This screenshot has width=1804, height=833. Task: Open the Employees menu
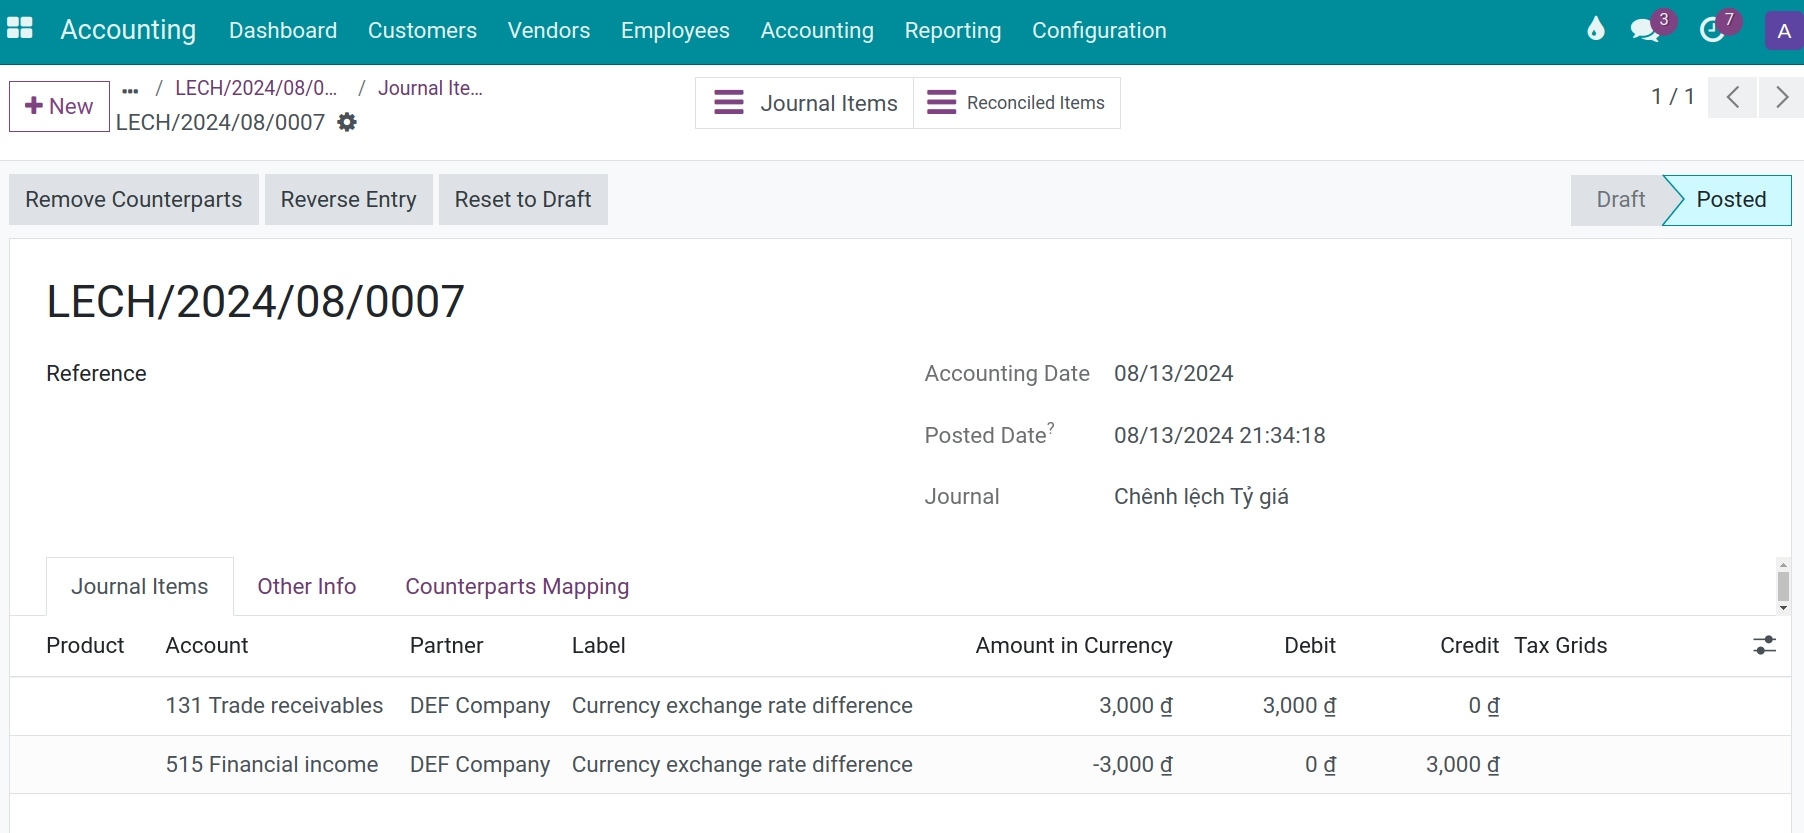675,31
